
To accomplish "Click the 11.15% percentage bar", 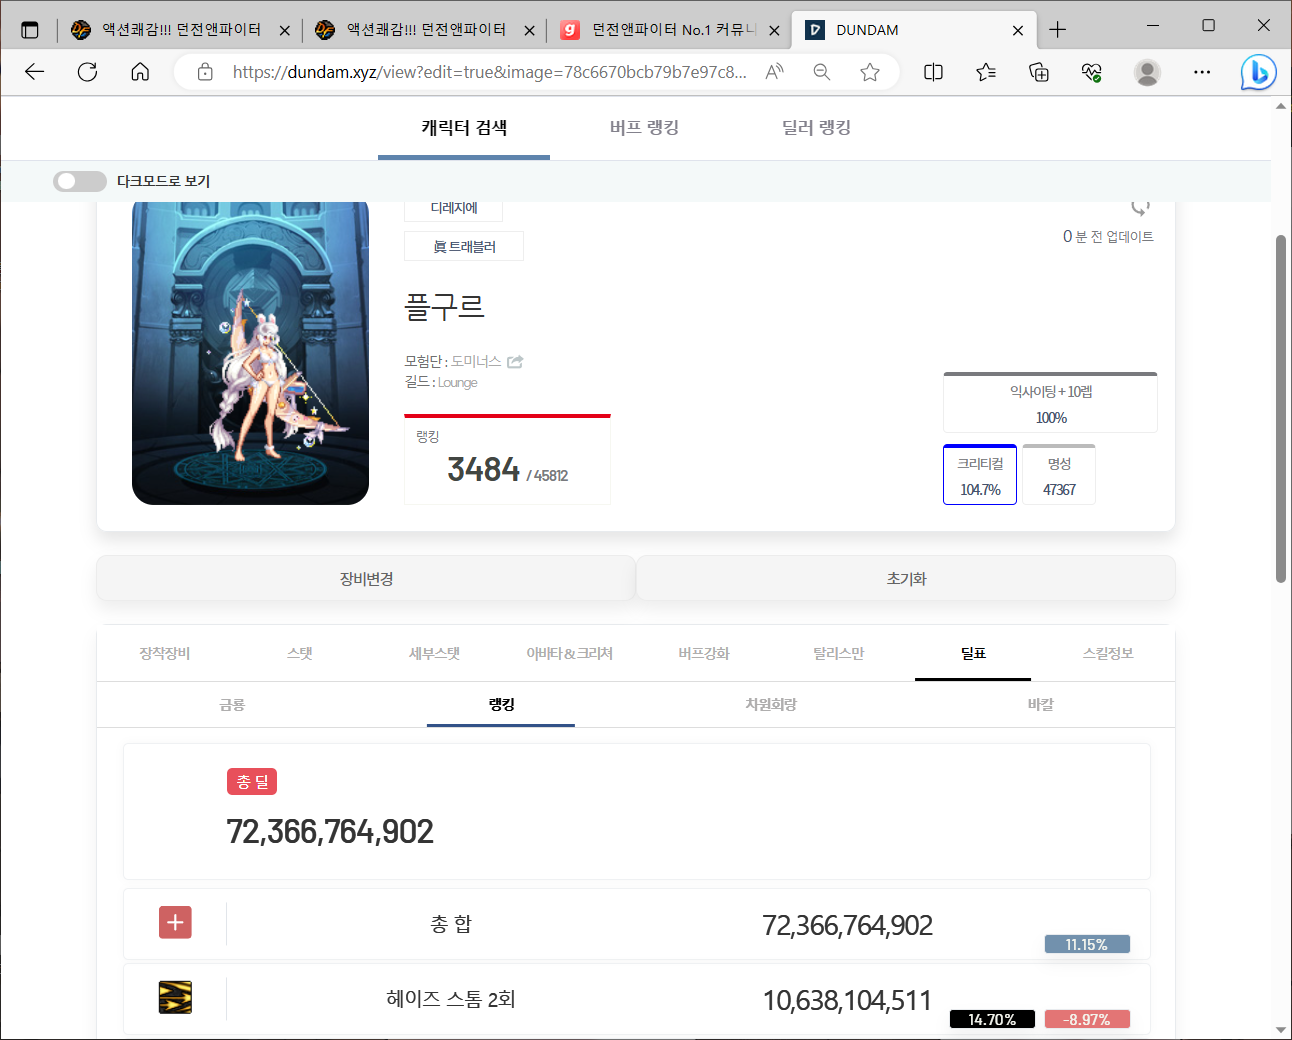I will coord(1087,944).
